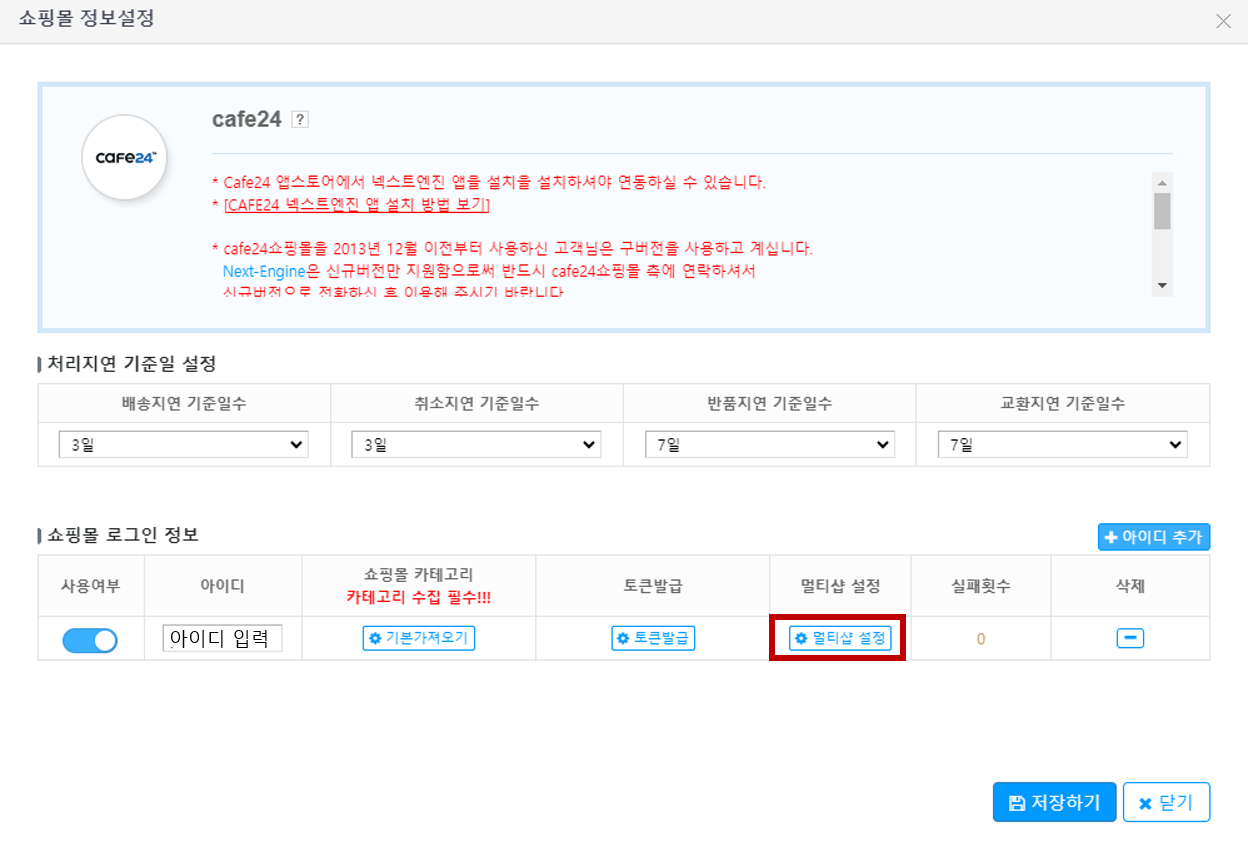
Task: Click the 실패횟수 value 0
Action: (981, 639)
